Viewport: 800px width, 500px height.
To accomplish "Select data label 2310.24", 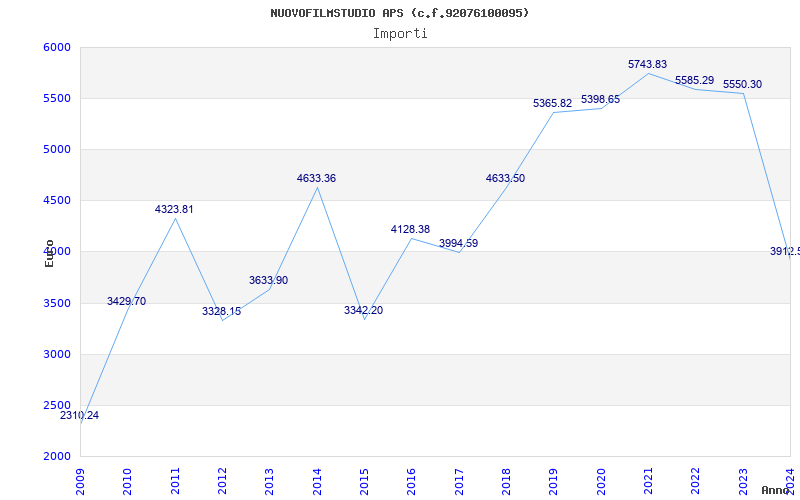I will point(80,415).
